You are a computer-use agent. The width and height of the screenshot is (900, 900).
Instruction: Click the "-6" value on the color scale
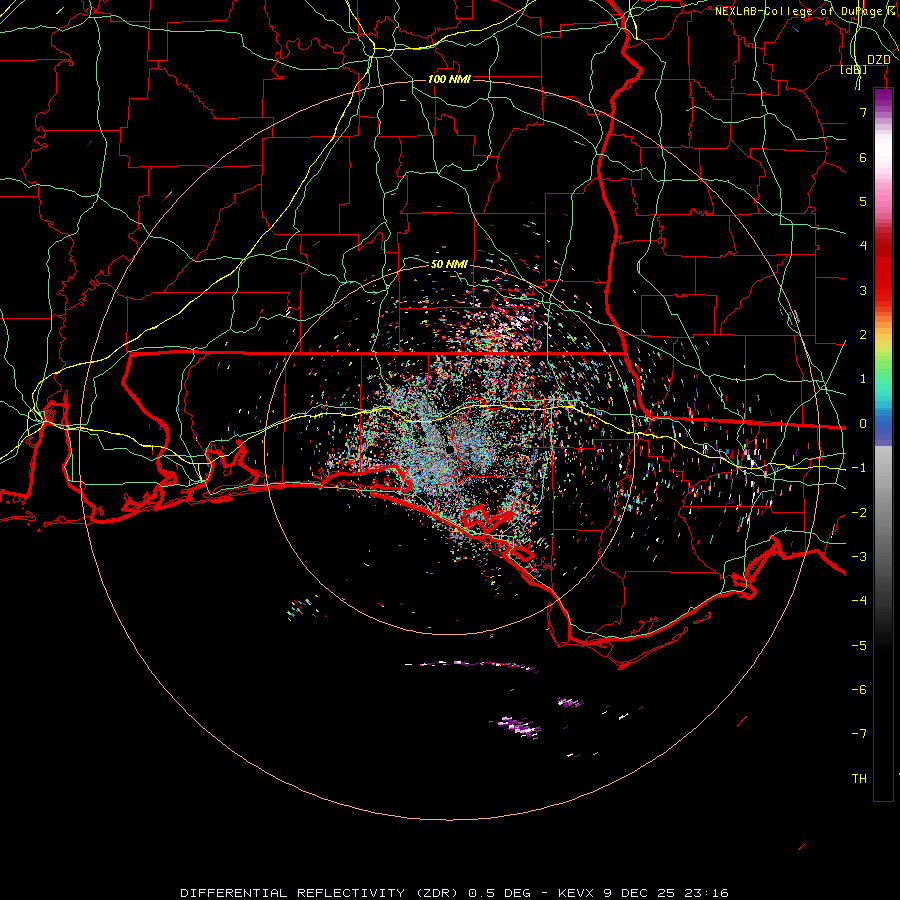pyautogui.click(x=859, y=690)
